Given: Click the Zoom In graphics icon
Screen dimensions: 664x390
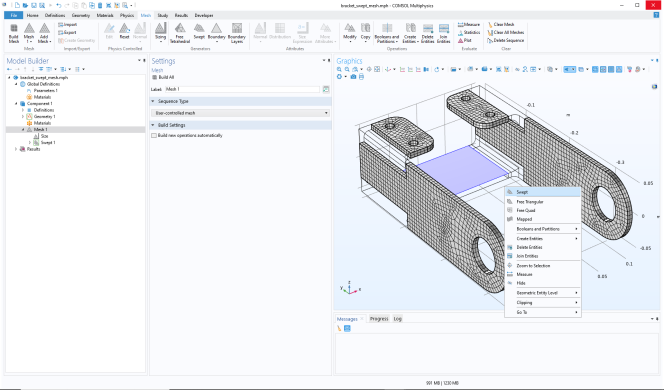Looking at the screenshot, I should [x=339, y=69].
